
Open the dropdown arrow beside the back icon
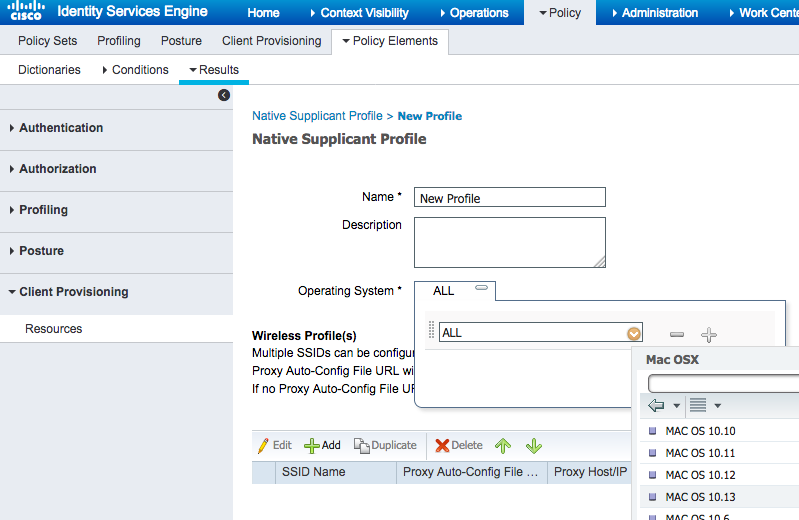click(676, 406)
